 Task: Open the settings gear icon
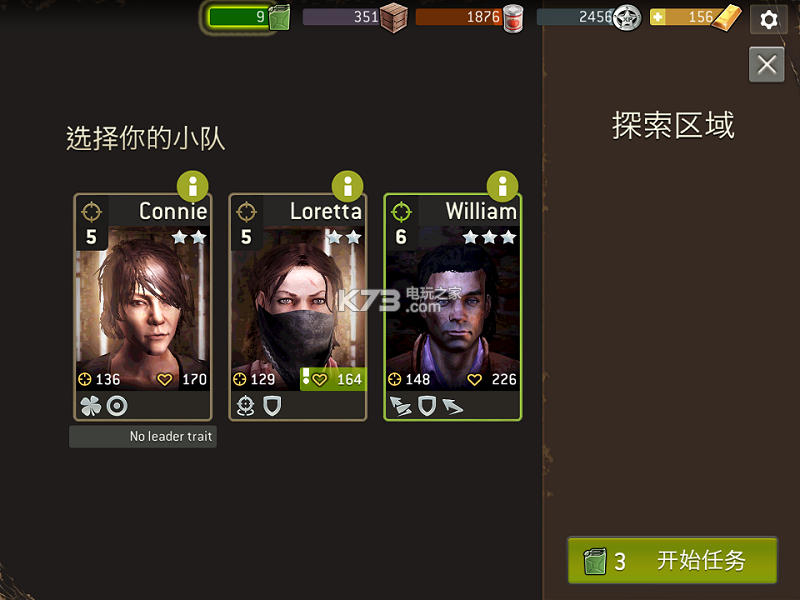(768, 20)
